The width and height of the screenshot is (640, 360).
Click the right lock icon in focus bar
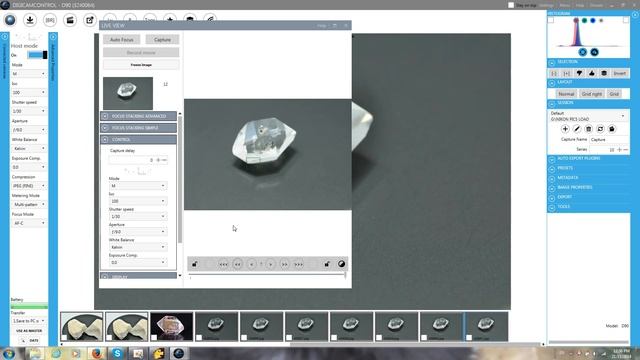coord(327,264)
